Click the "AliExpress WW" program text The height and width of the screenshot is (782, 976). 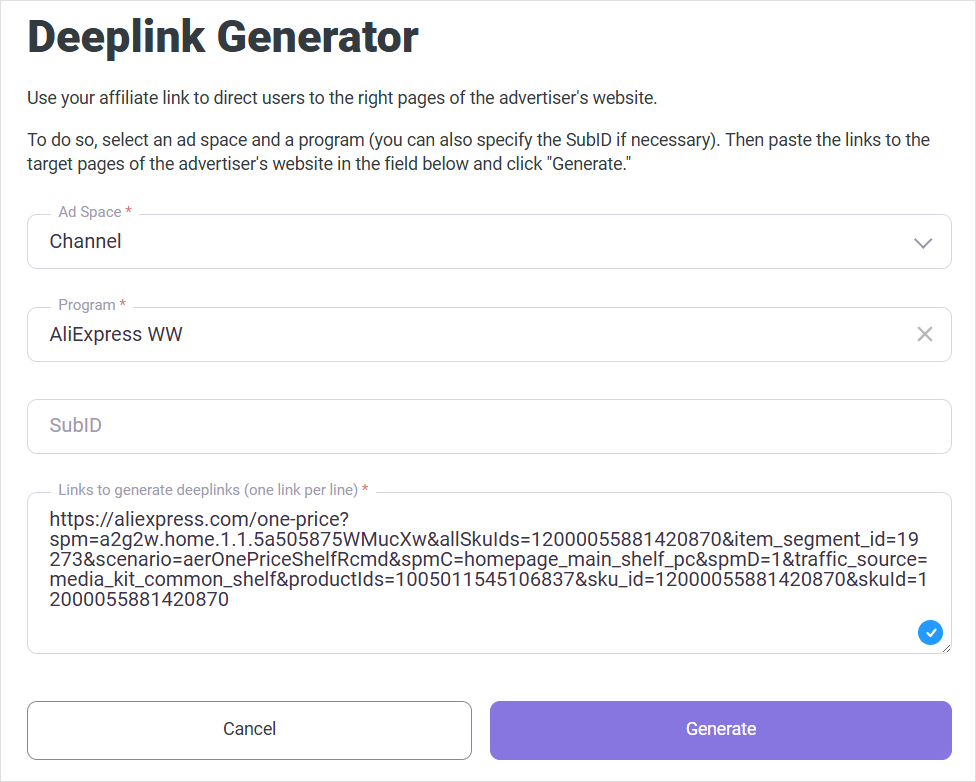point(116,335)
